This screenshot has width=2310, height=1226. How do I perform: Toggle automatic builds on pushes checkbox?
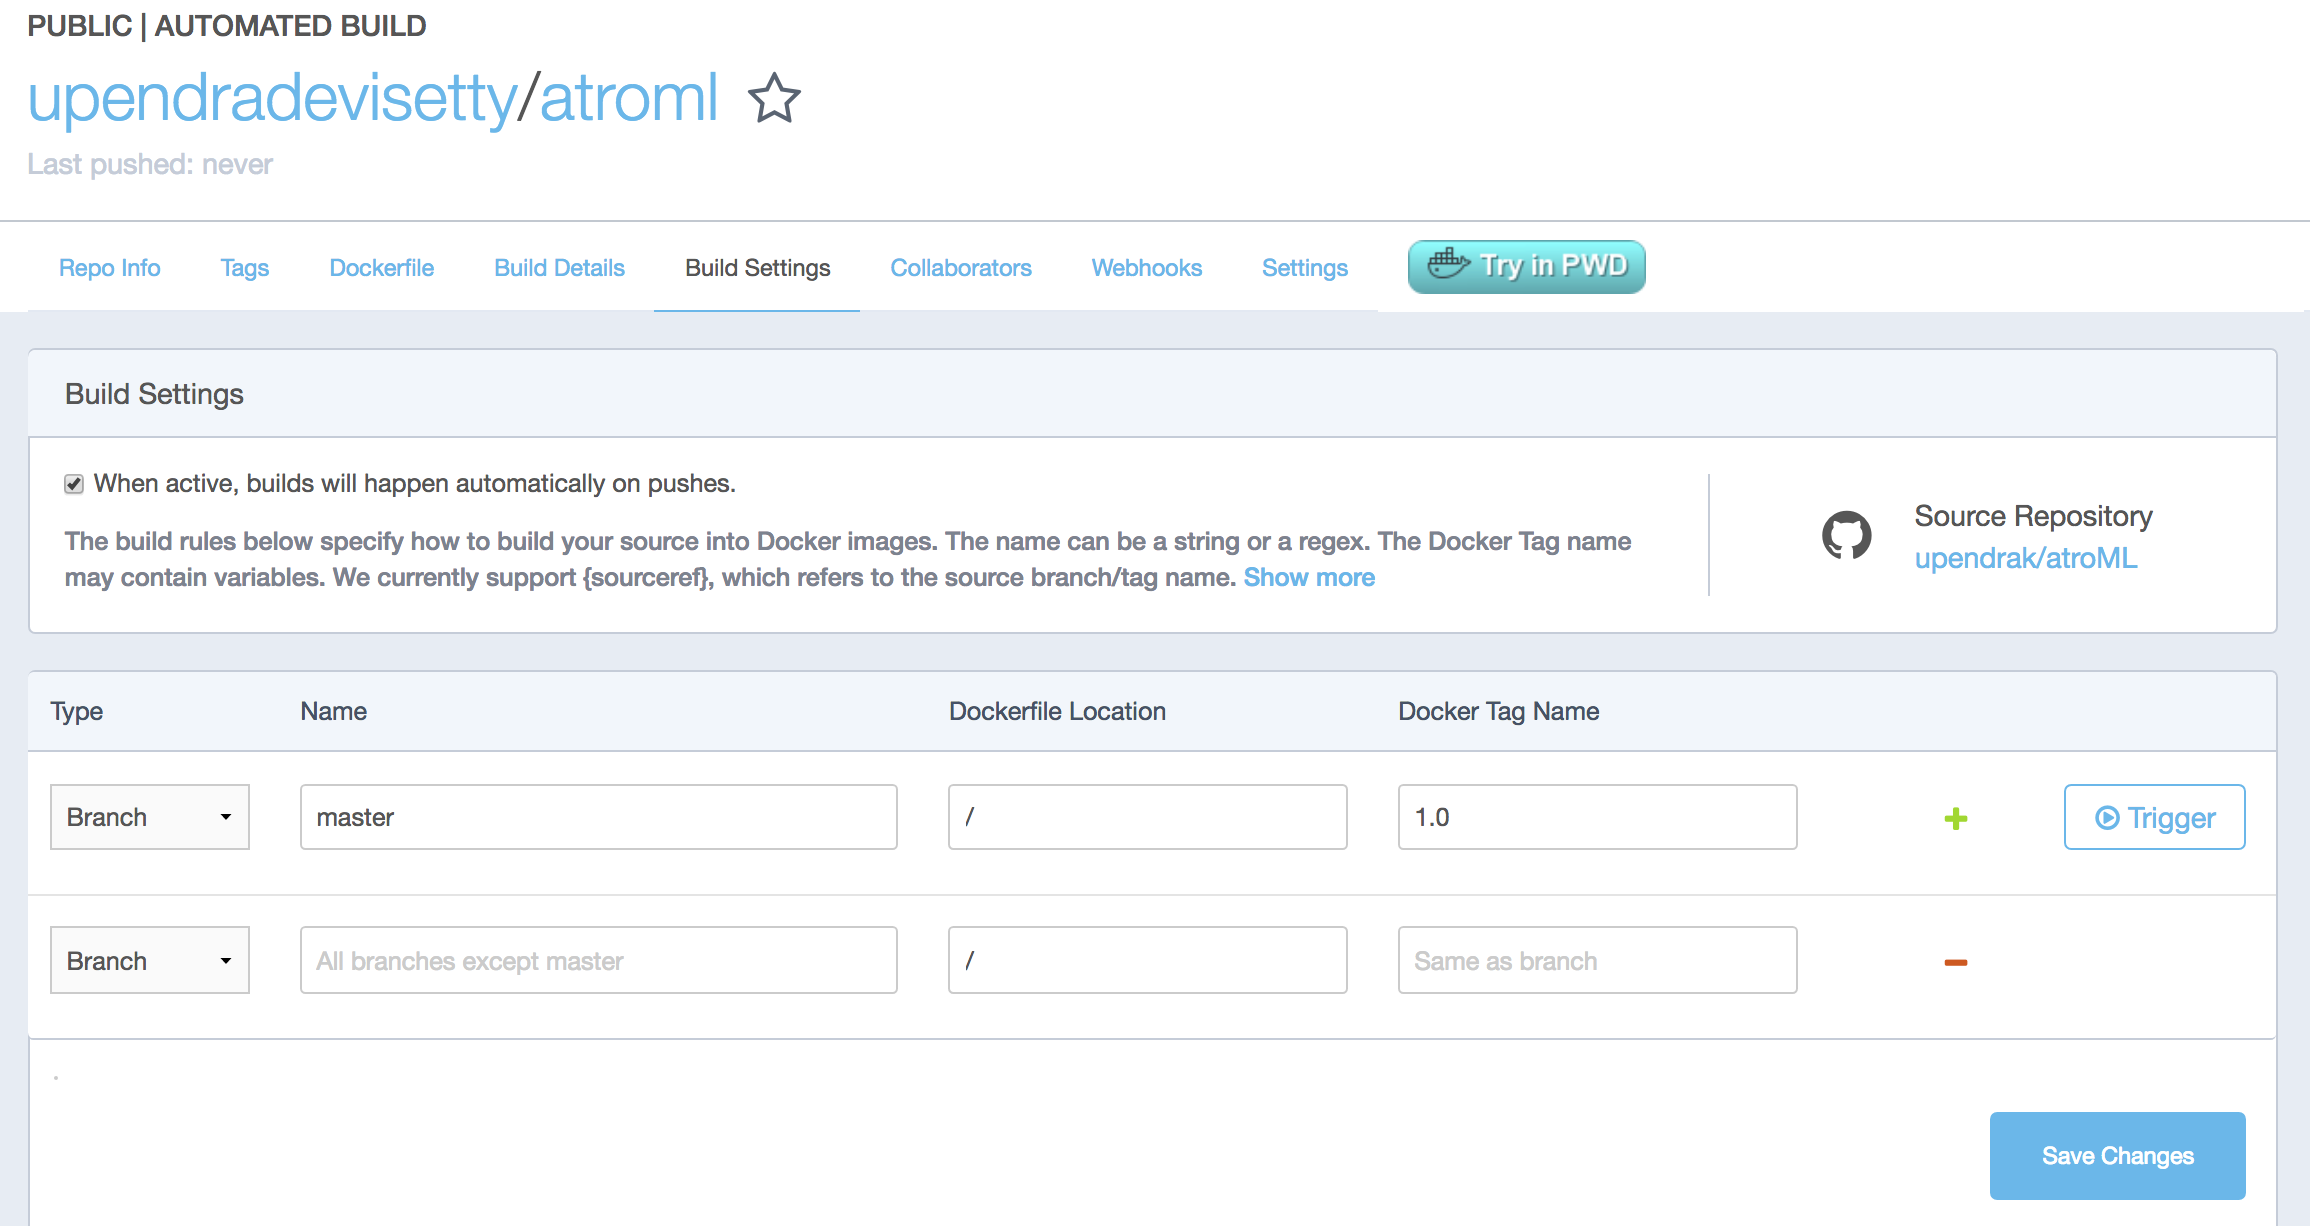[x=74, y=484]
